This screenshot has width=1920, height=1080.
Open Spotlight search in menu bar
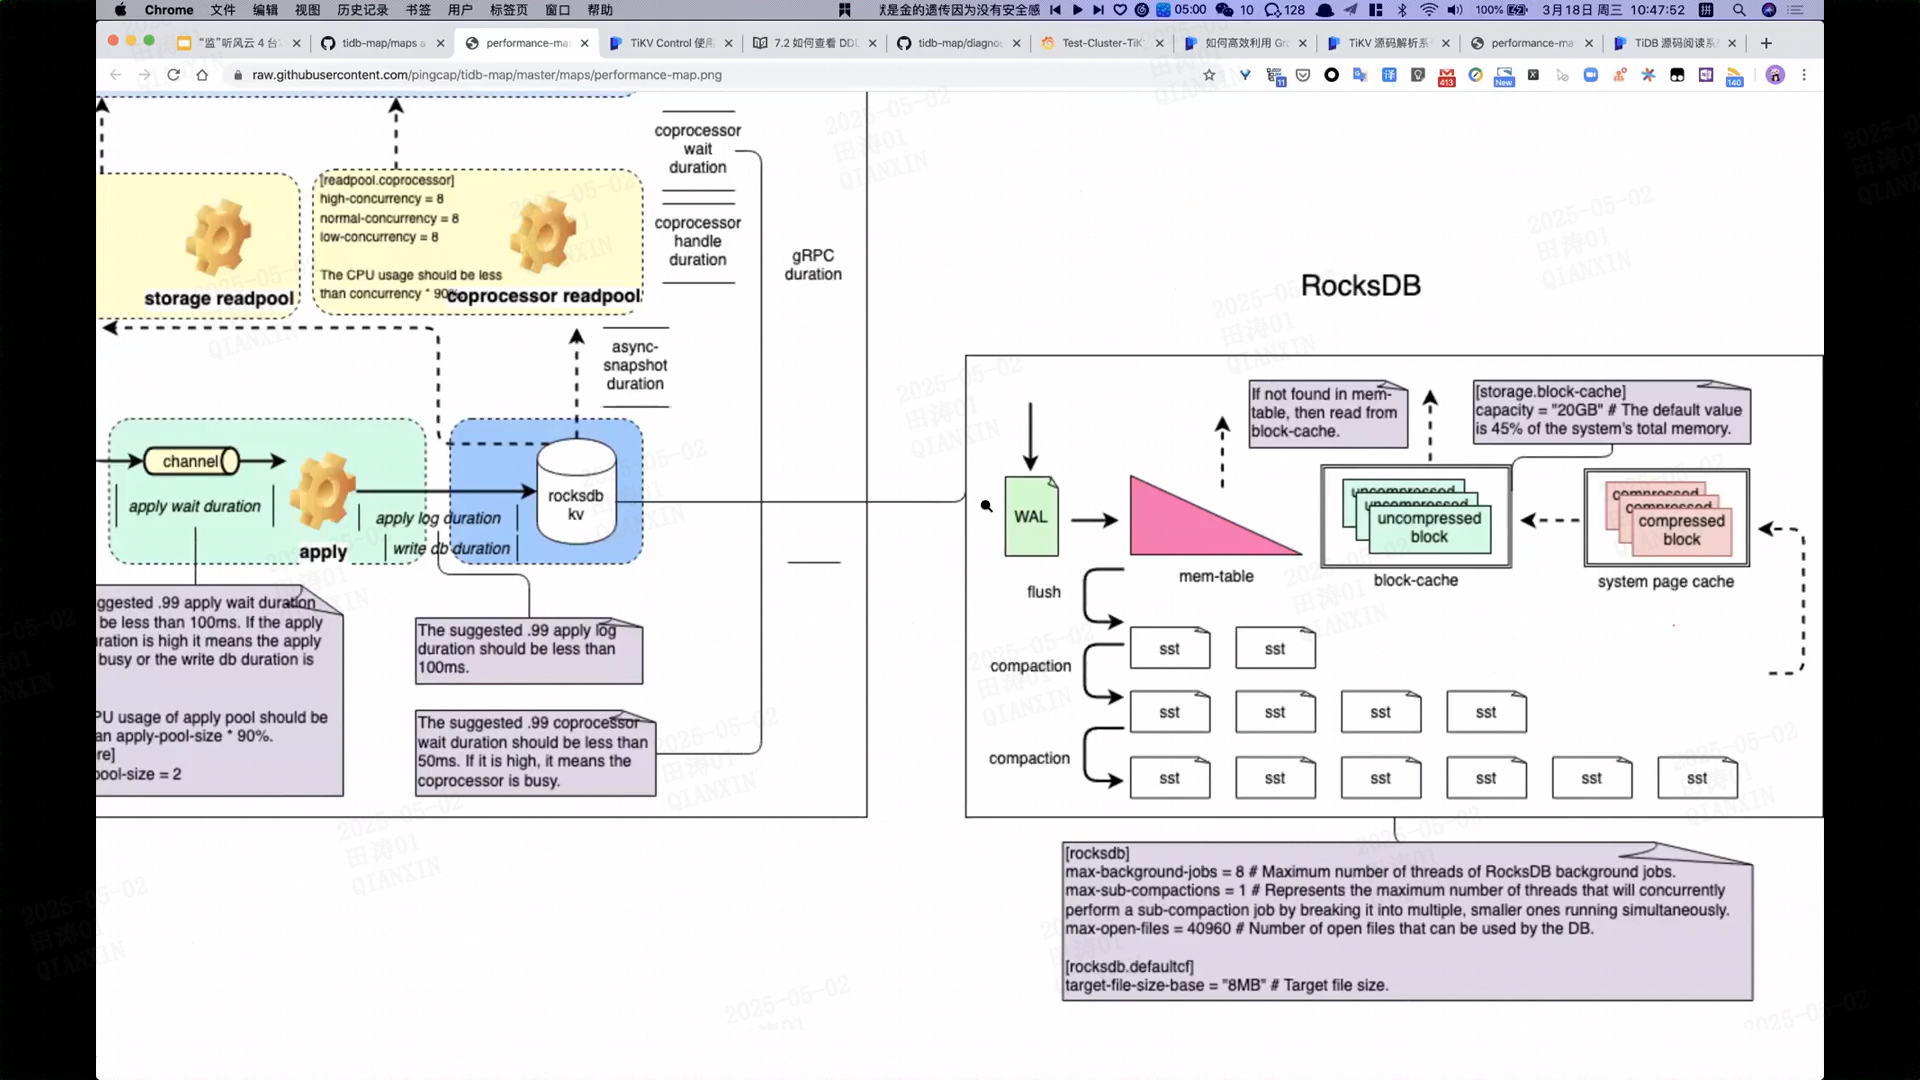click(x=1739, y=10)
